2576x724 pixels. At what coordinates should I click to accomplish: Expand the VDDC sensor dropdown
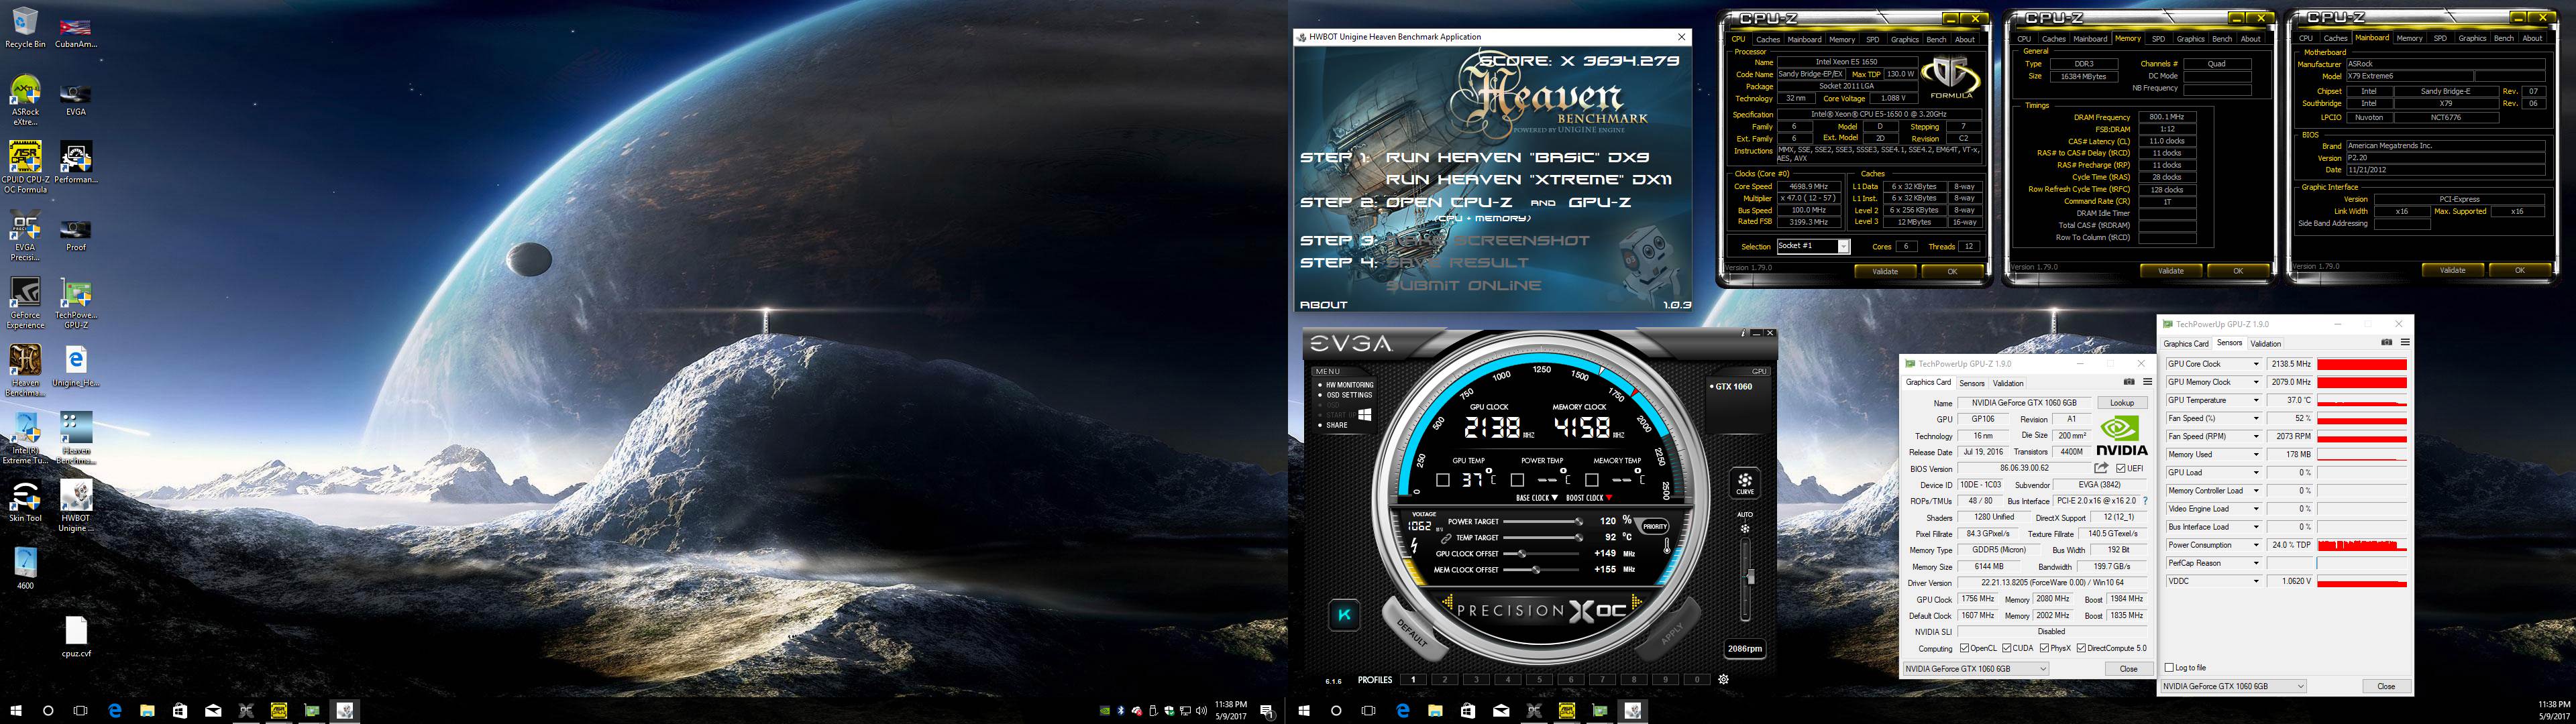pyautogui.click(x=2256, y=581)
